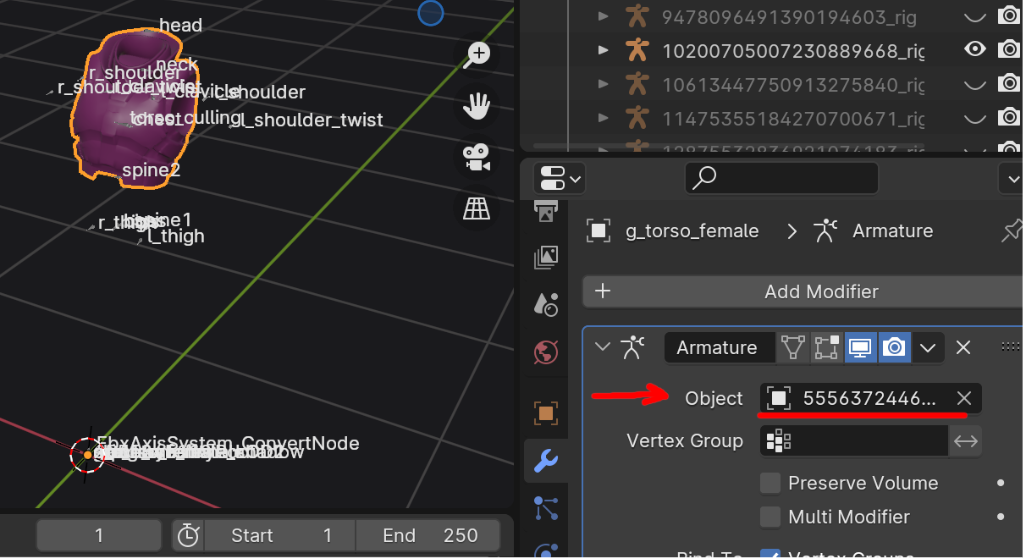Toggle modifier On Cage triangle icon
Screen dimensions: 1023x558
pos(793,347)
